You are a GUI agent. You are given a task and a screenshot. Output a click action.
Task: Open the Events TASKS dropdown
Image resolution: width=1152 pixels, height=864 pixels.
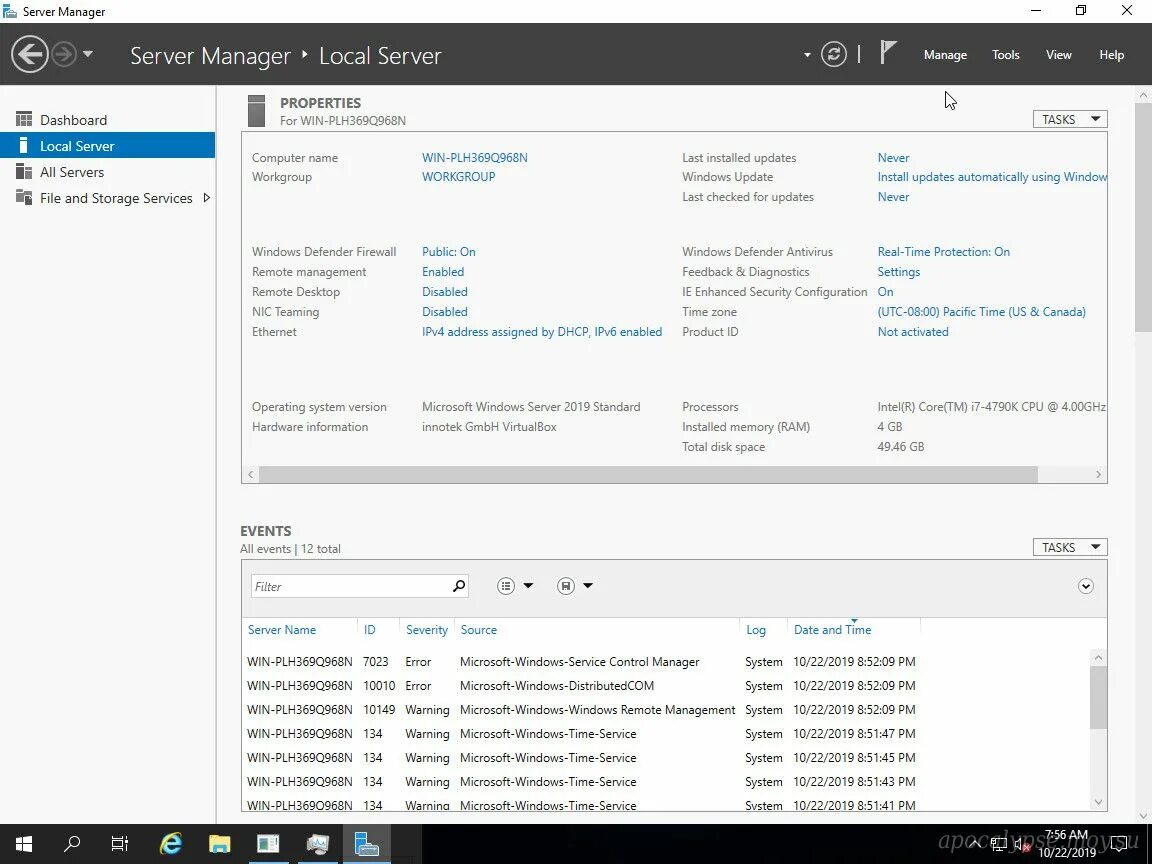click(x=1070, y=547)
